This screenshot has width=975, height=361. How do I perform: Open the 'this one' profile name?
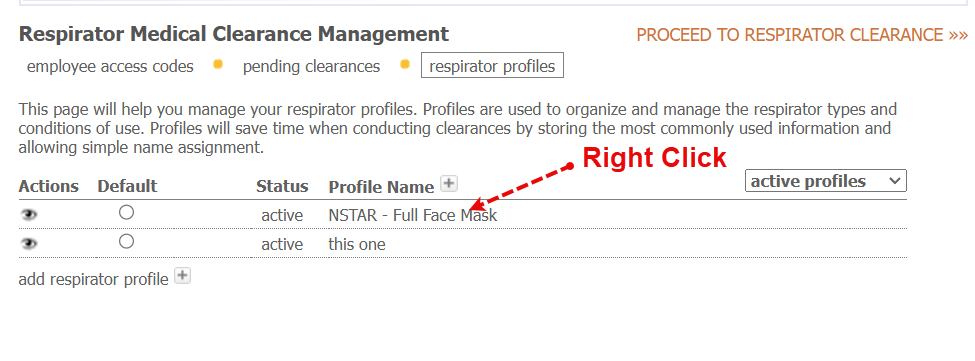pos(357,244)
